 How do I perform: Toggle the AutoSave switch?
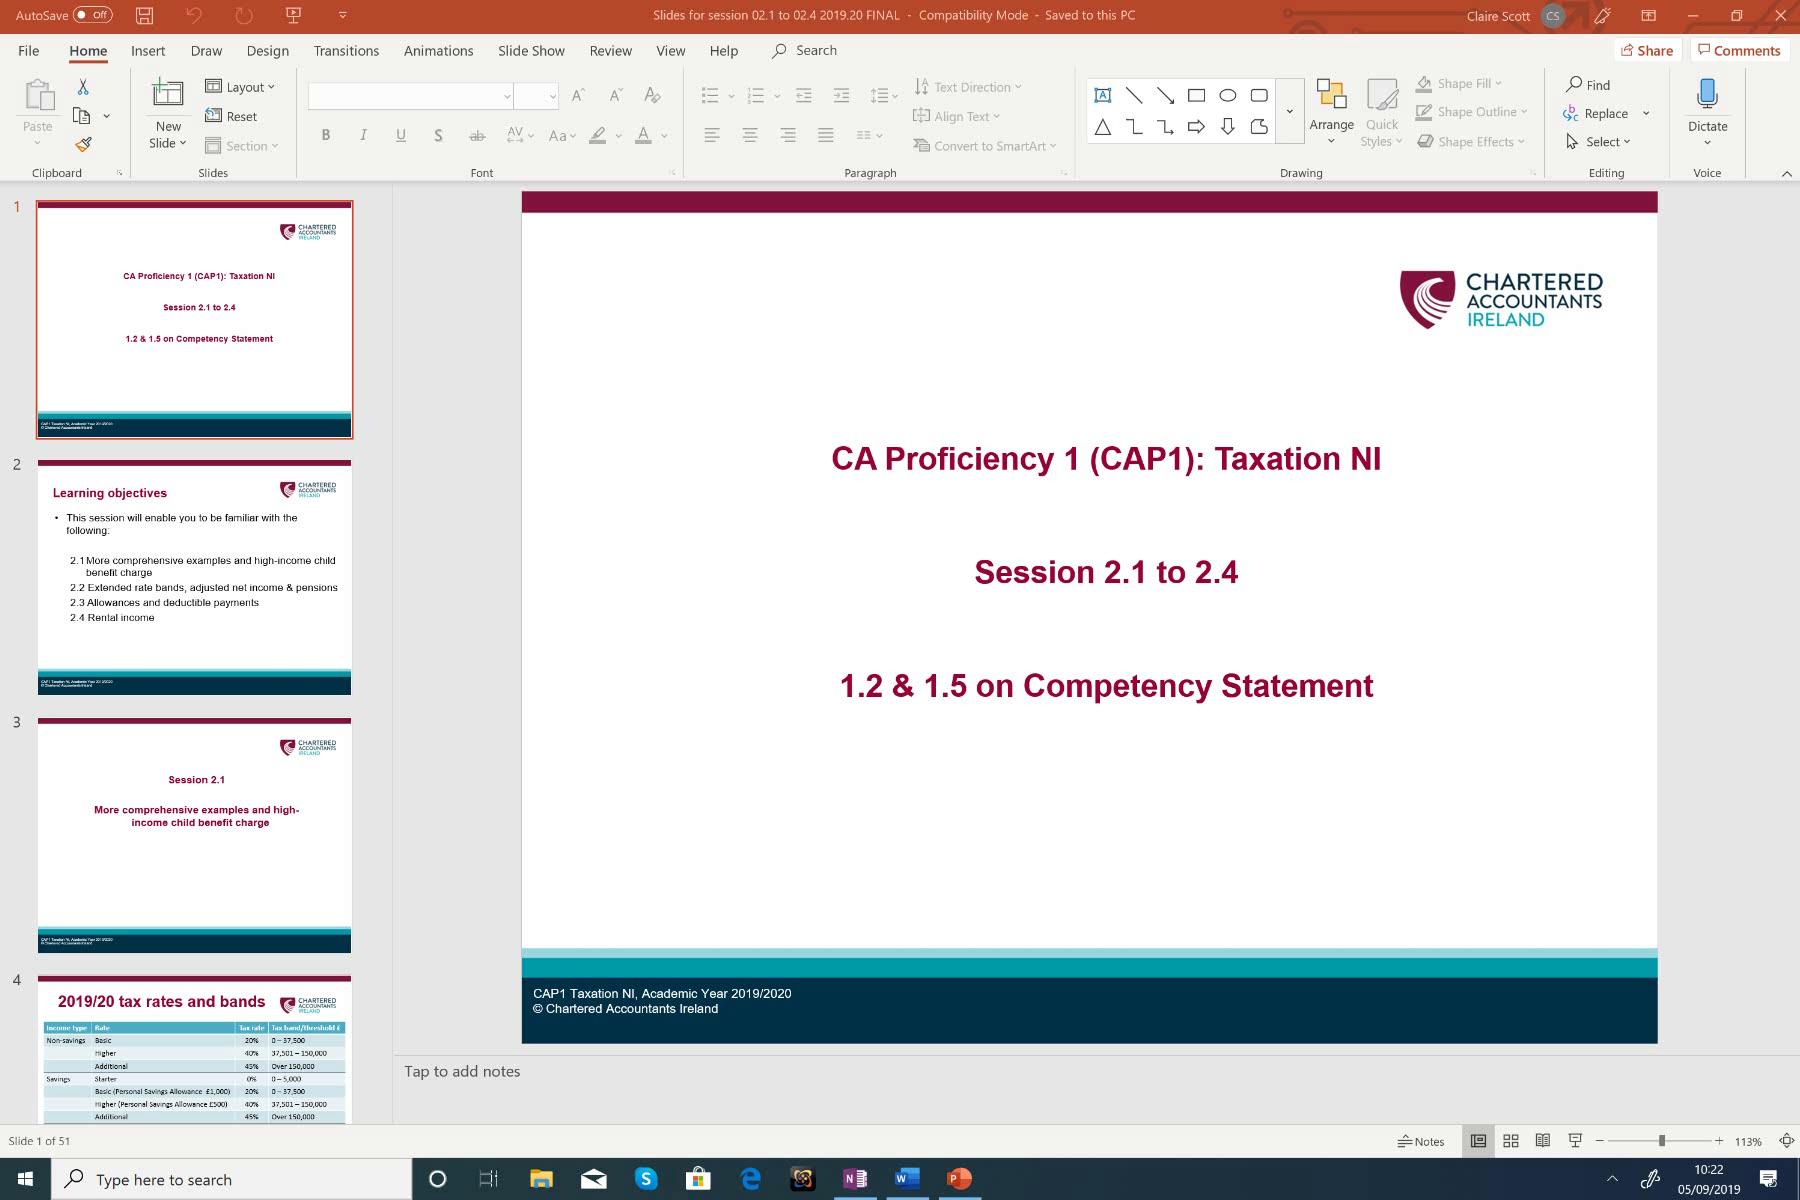pos(93,15)
